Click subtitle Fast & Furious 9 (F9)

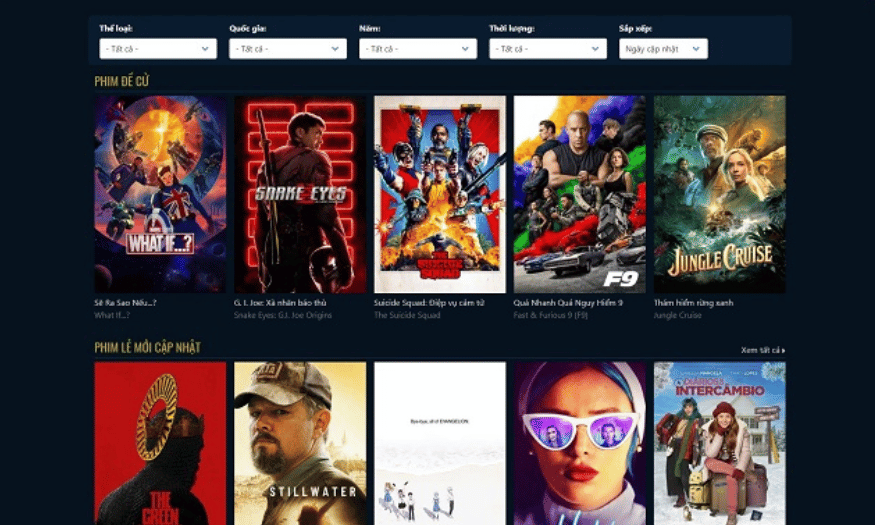pos(551,315)
